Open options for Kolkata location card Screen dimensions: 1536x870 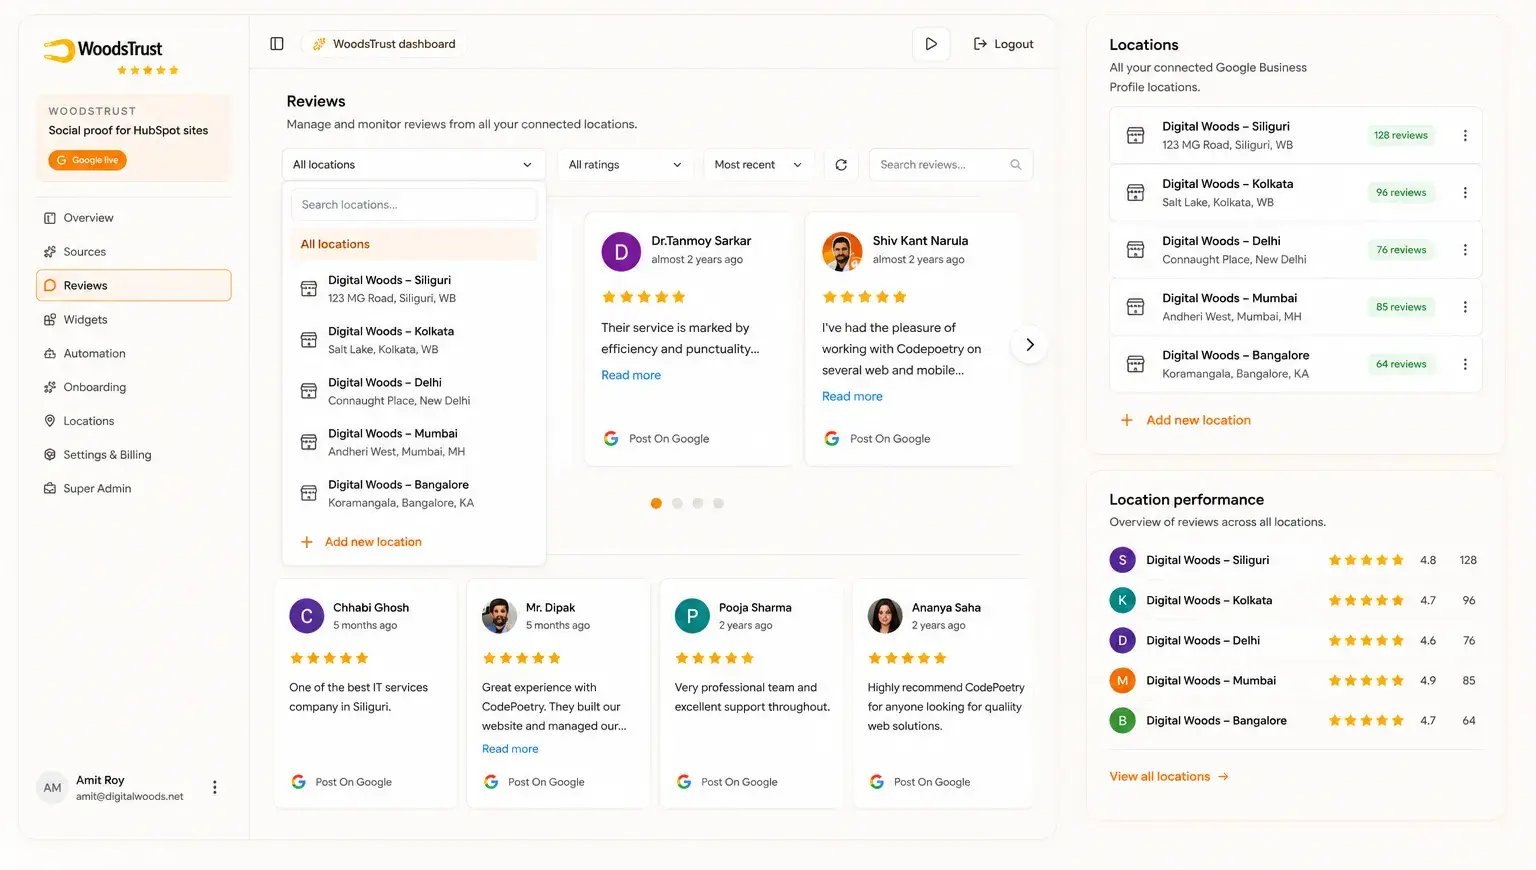[x=1465, y=193]
